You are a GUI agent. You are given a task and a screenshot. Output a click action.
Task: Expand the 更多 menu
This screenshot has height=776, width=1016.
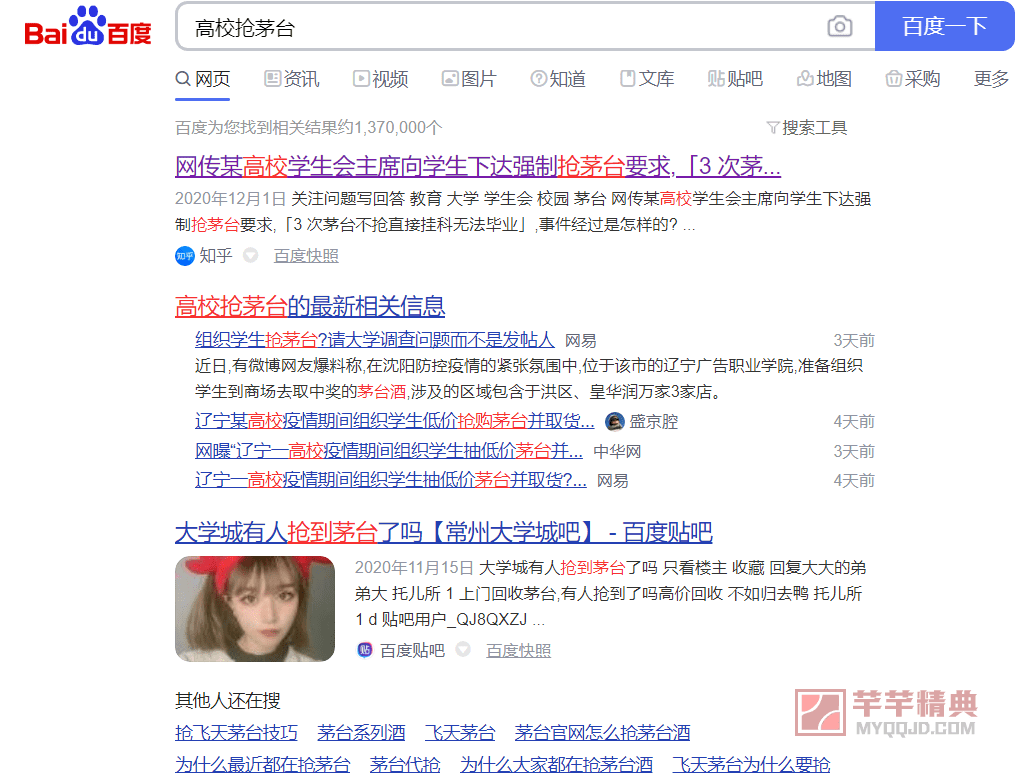click(991, 79)
